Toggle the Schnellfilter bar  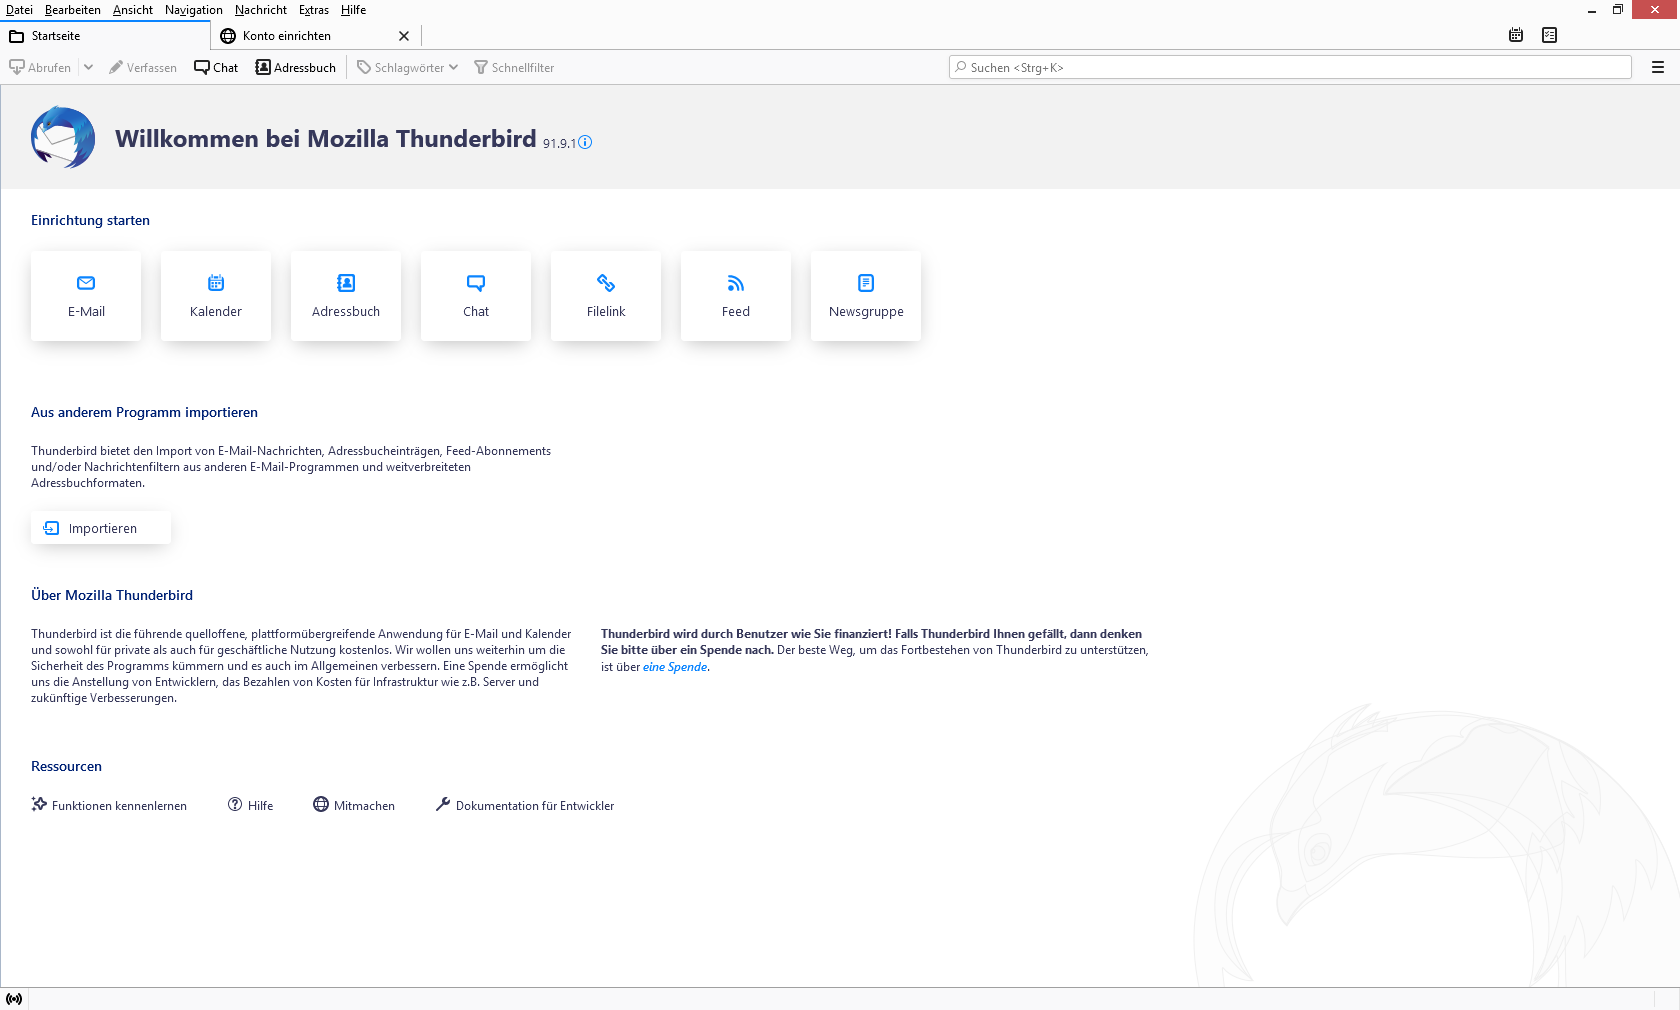[x=514, y=67]
